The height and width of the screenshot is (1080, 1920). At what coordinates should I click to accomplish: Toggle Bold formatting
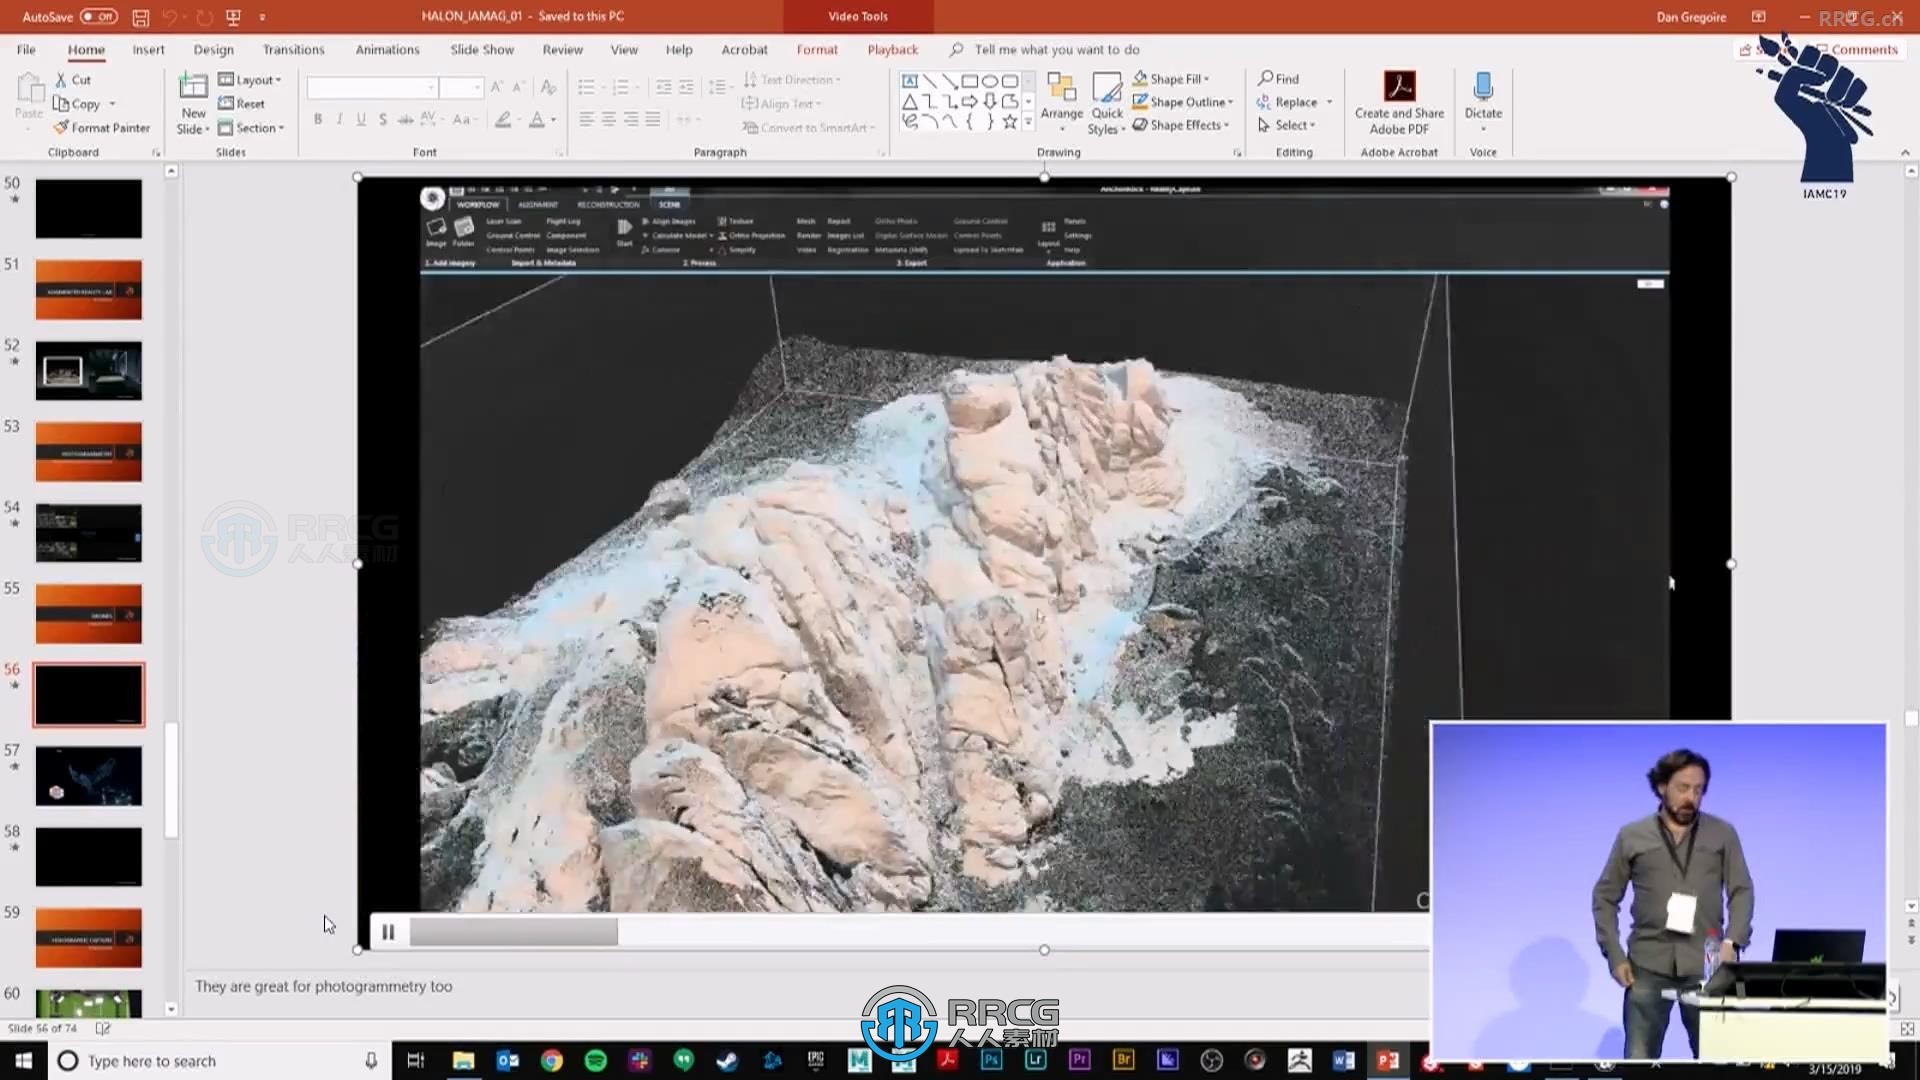(x=318, y=119)
